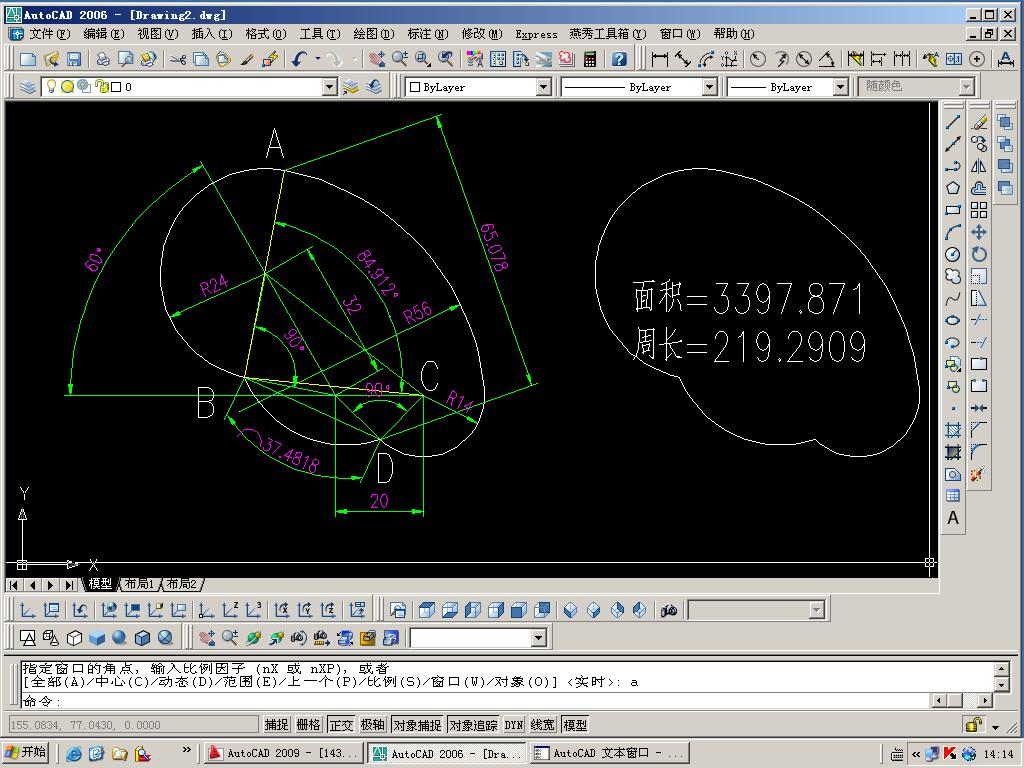Open the 绘图(D) menu
The image size is (1024, 768).
tap(374, 34)
